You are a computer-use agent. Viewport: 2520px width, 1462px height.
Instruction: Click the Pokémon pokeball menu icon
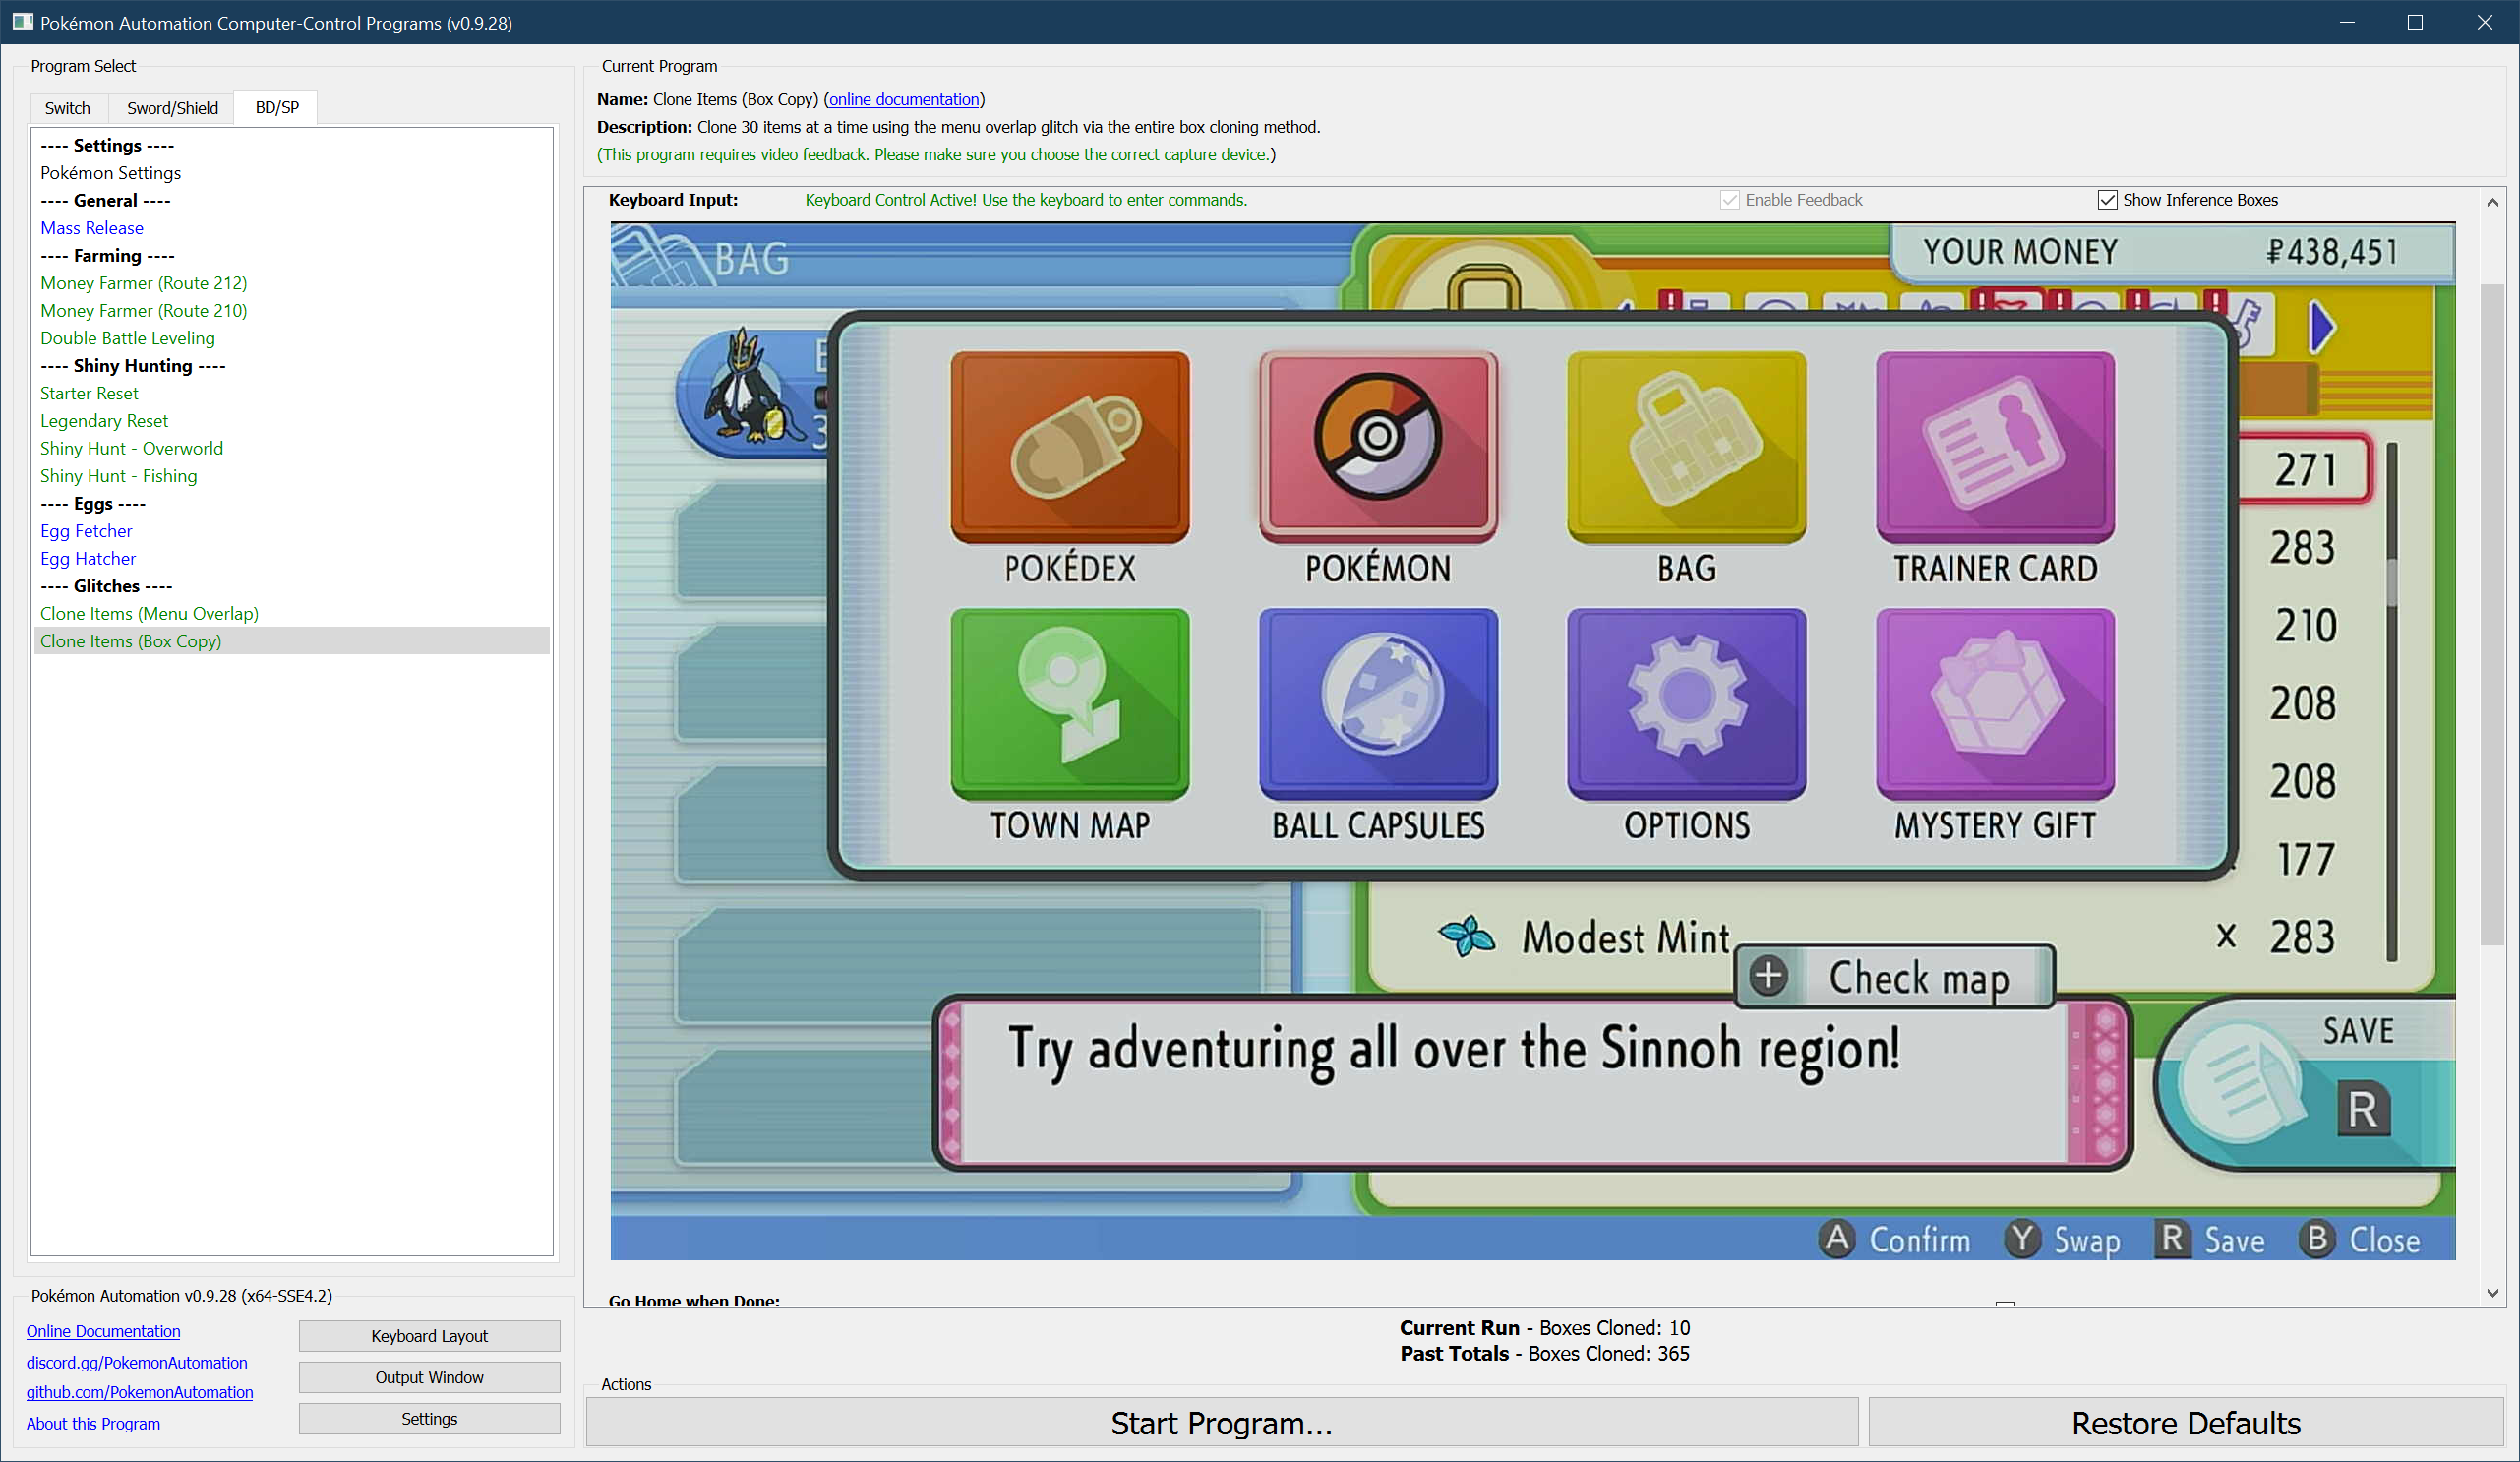pos(1377,445)
